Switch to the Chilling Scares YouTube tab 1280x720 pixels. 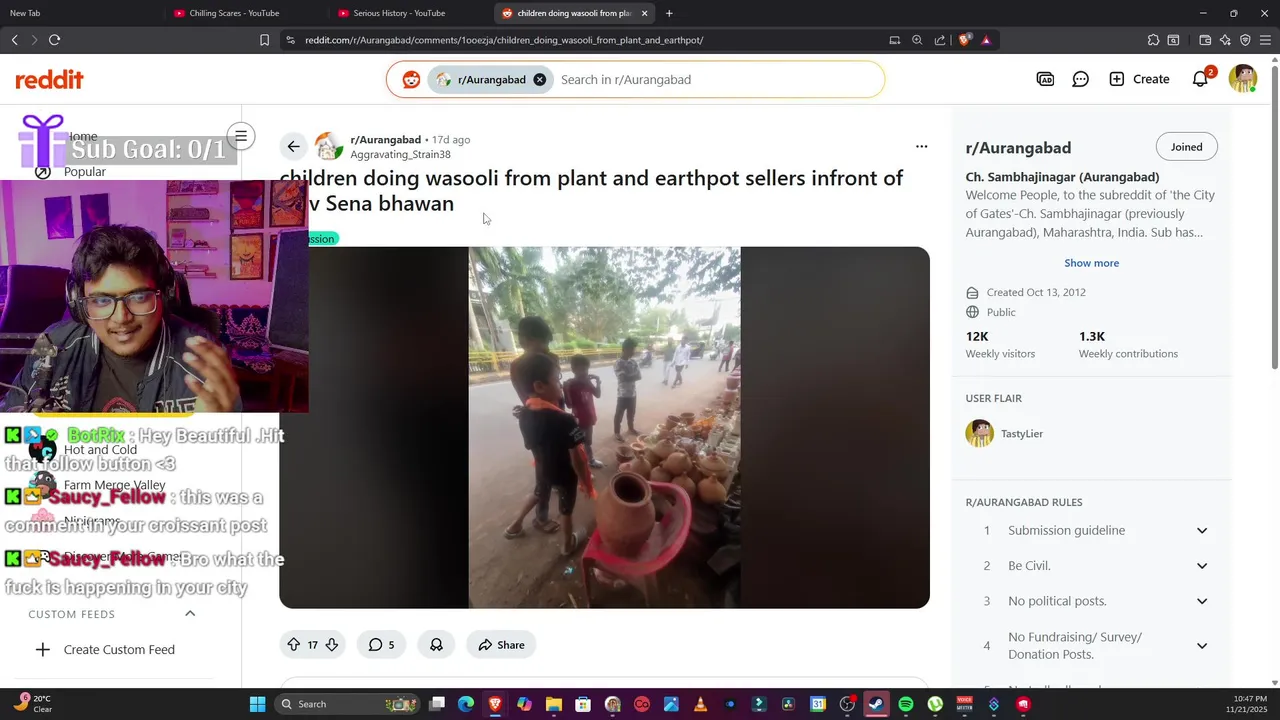(234, 13)
